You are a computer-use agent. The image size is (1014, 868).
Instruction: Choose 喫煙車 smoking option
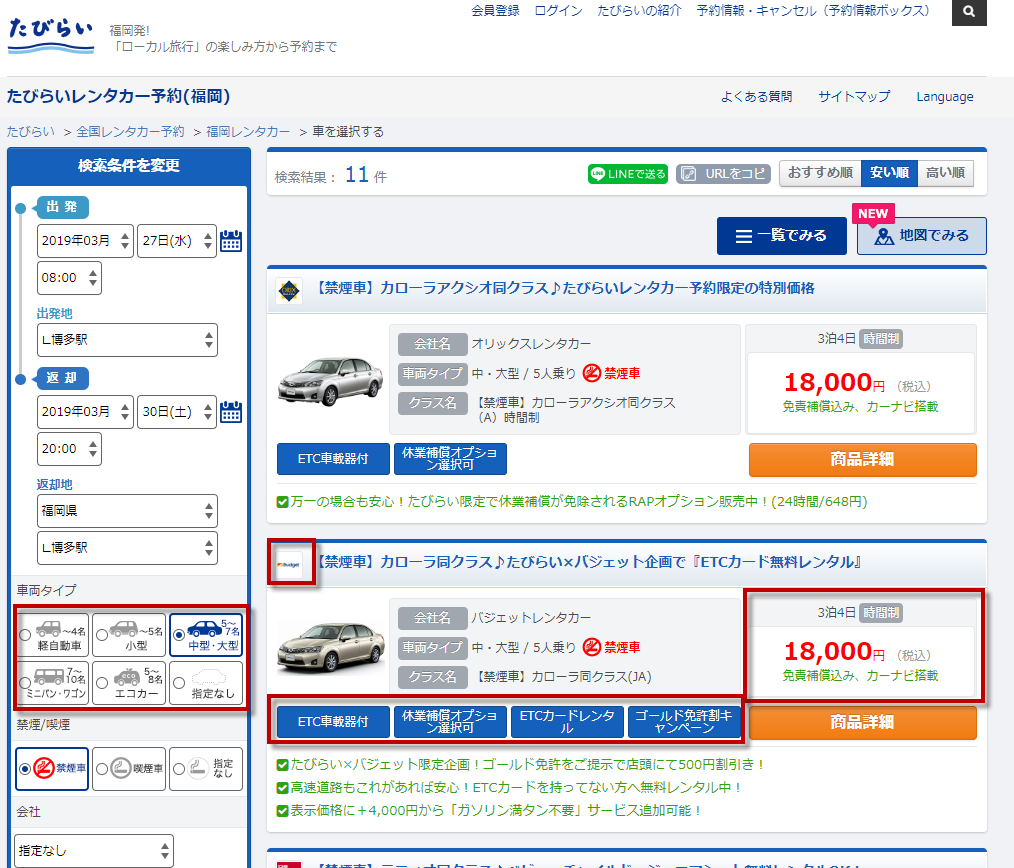tap(129, 769)
